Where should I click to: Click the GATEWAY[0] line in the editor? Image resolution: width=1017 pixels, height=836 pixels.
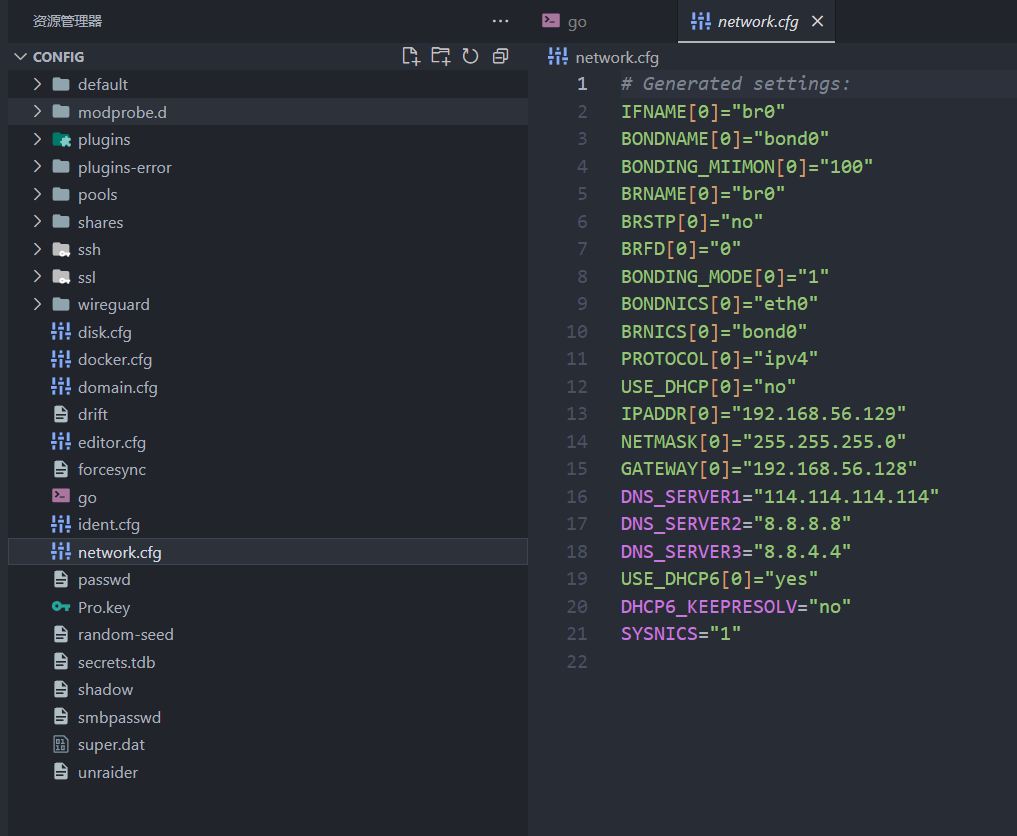point(769,469)
